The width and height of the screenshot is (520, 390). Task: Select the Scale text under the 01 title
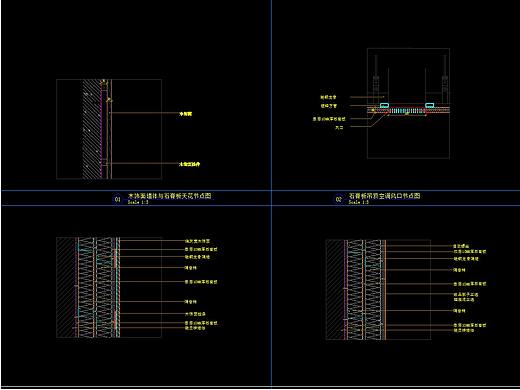pos(138,202)
